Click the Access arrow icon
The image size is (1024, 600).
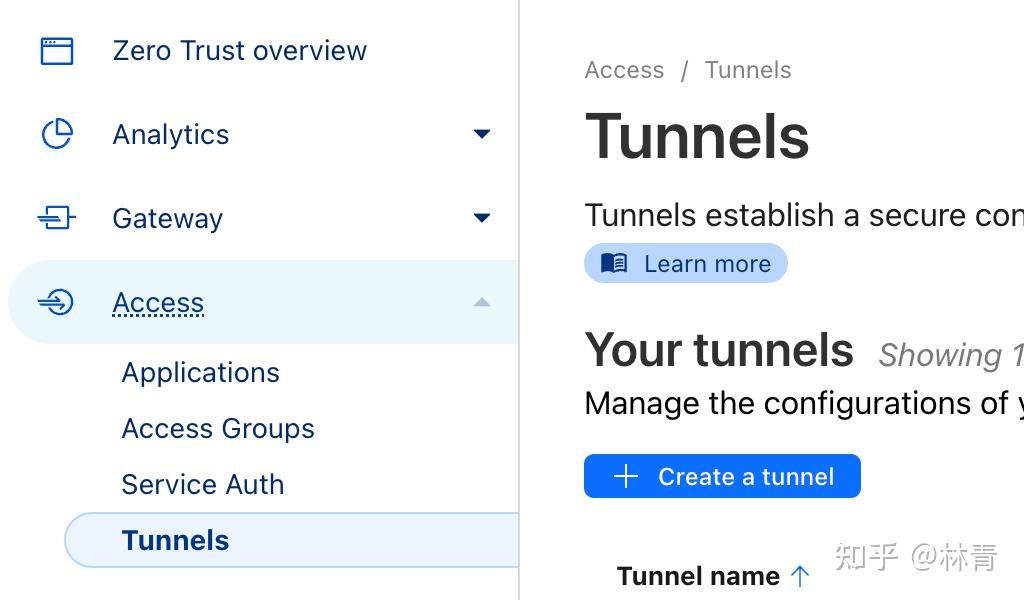pos(57,302)
